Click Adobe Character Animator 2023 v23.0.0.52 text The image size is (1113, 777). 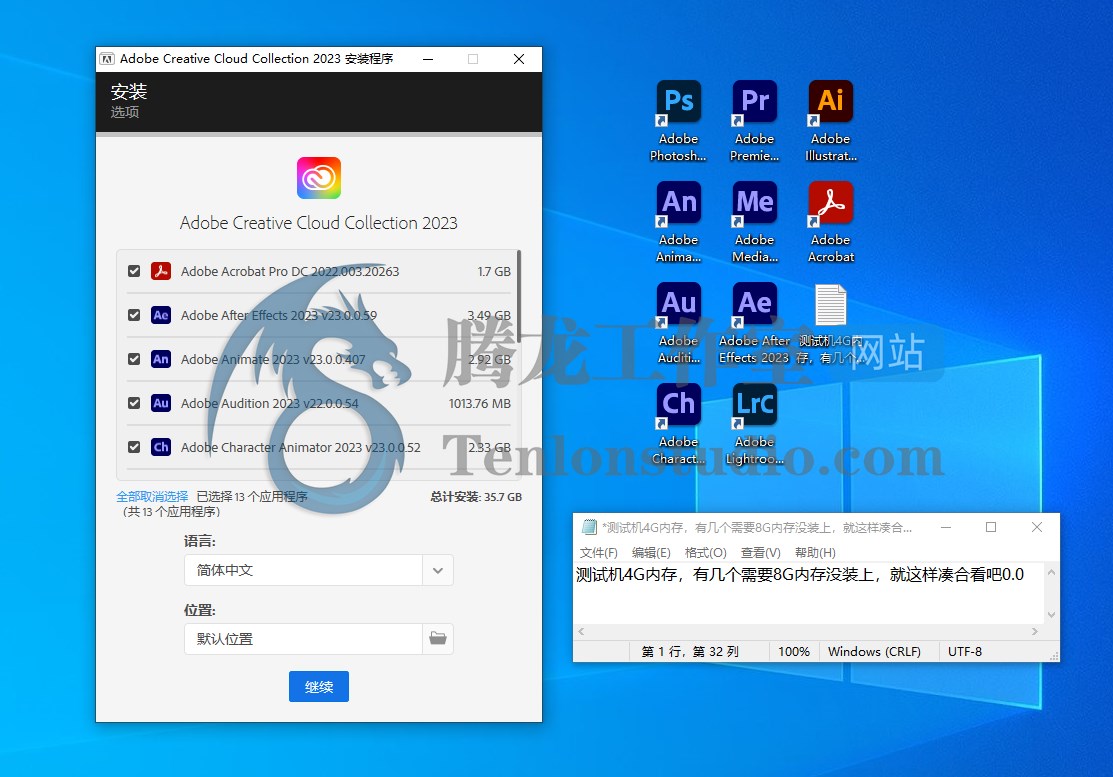(301, 447)
